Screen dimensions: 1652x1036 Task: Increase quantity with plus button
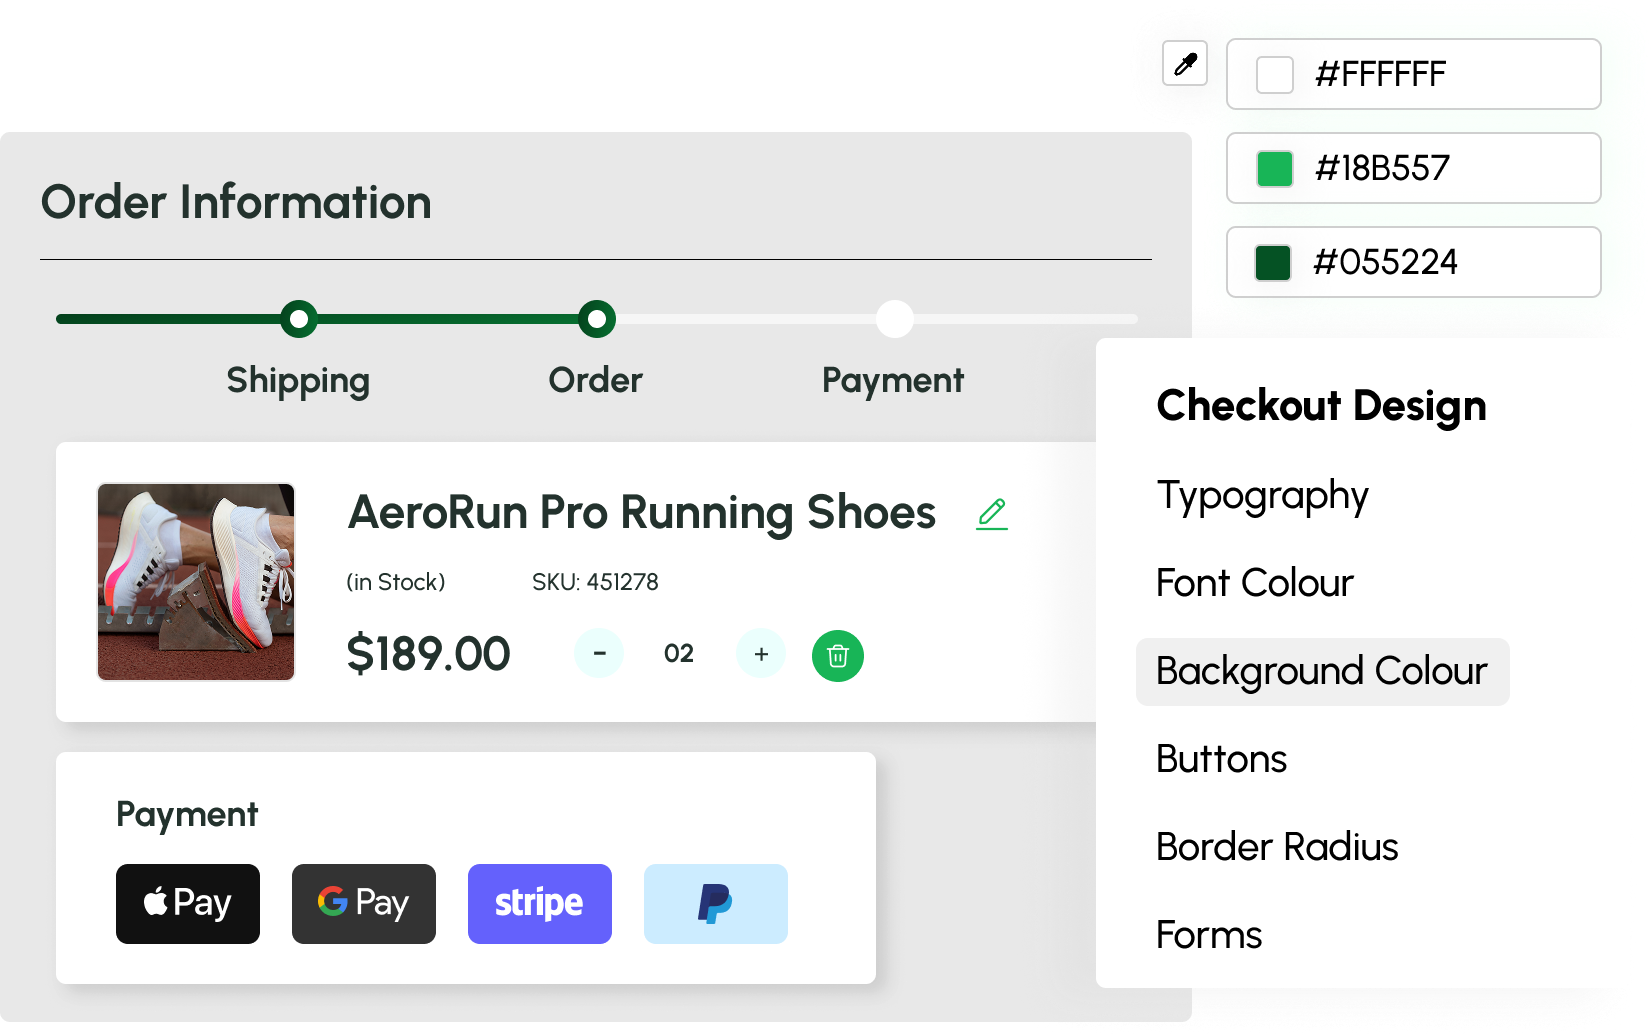[761, 654]
